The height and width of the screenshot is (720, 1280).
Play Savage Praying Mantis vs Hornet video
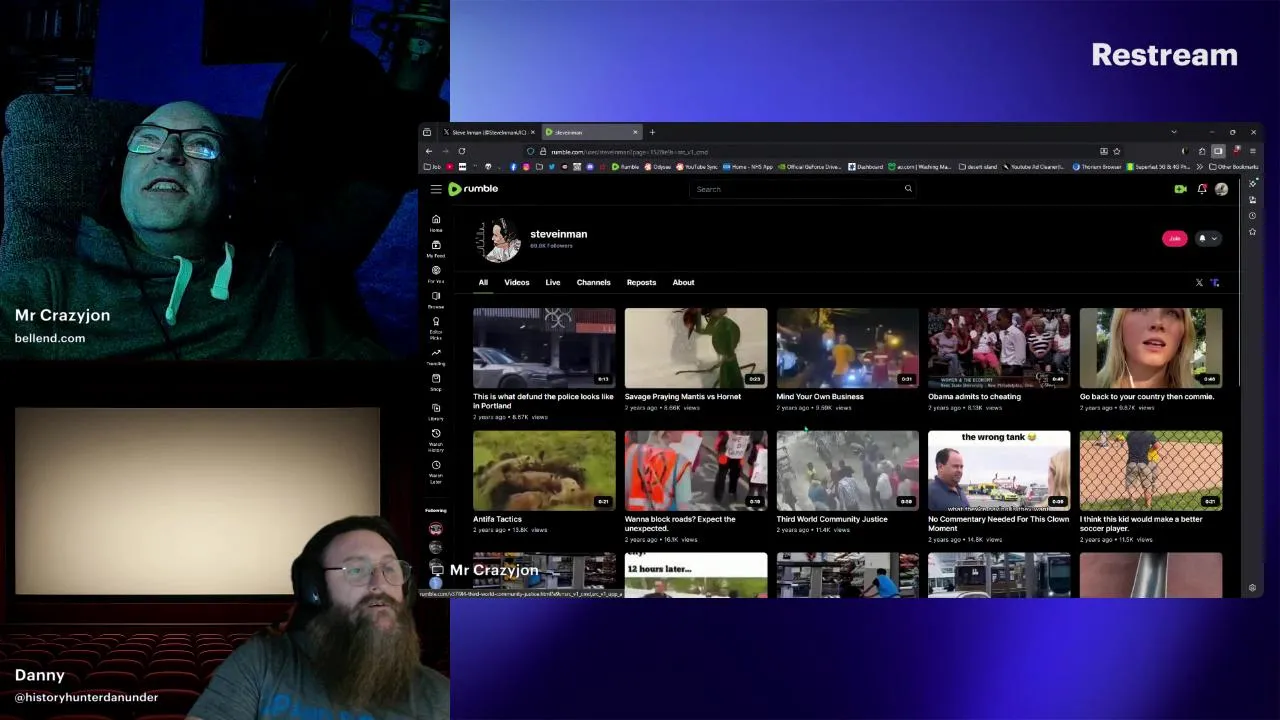point(696,347)
